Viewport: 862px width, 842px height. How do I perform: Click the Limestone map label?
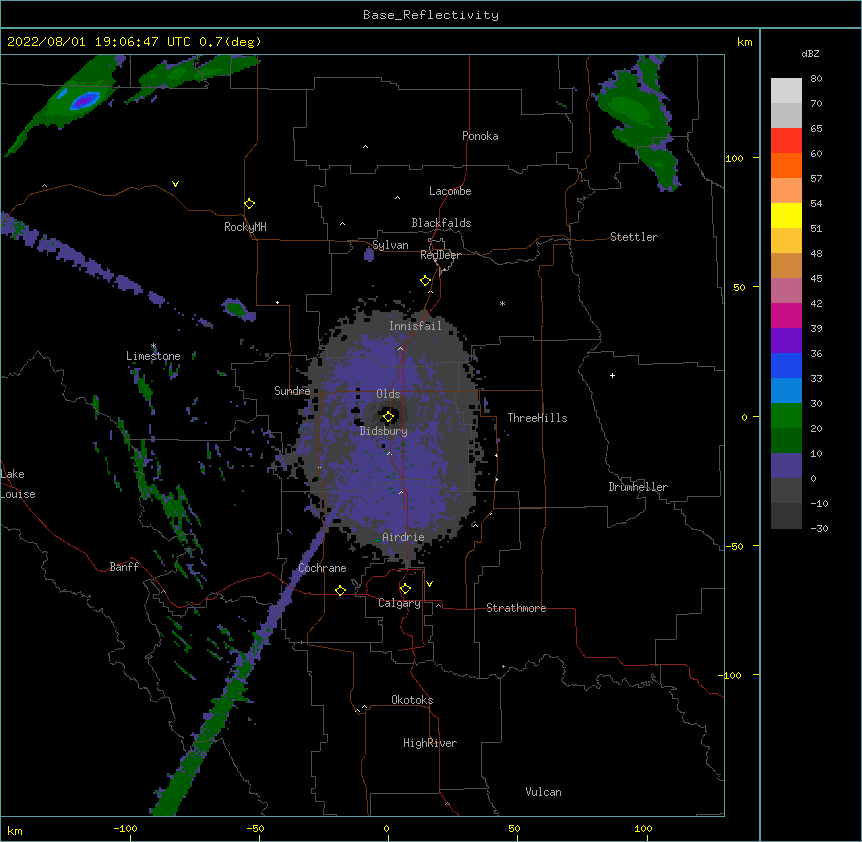click(x=153, y=356)
